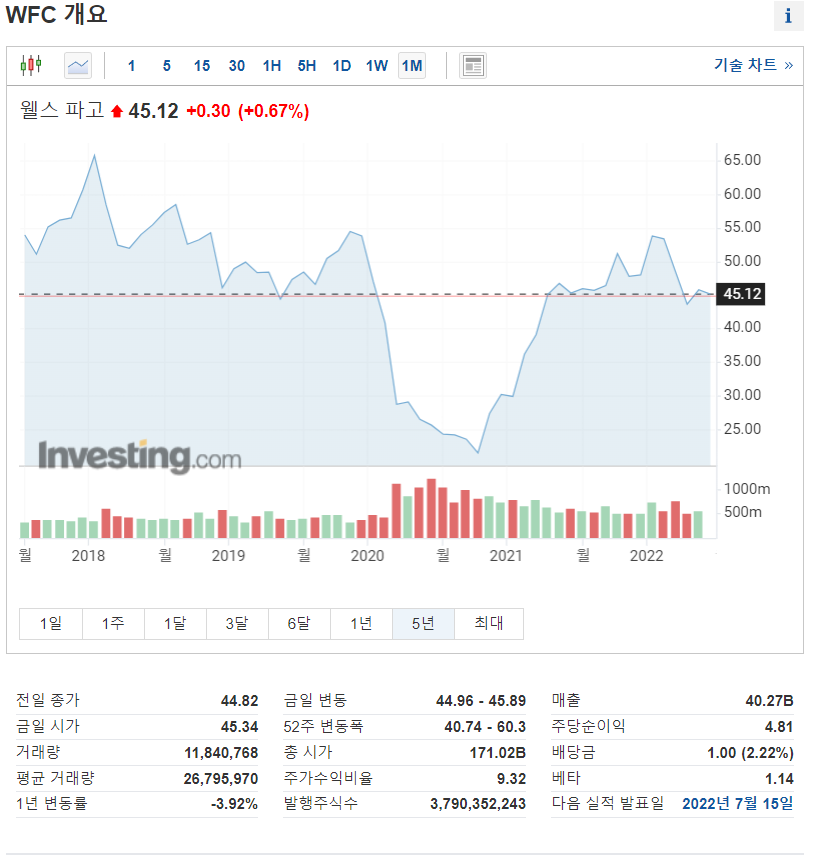813x860 pixels.
Task: Click the WFC 개요 heading
Action: (57, 14)
